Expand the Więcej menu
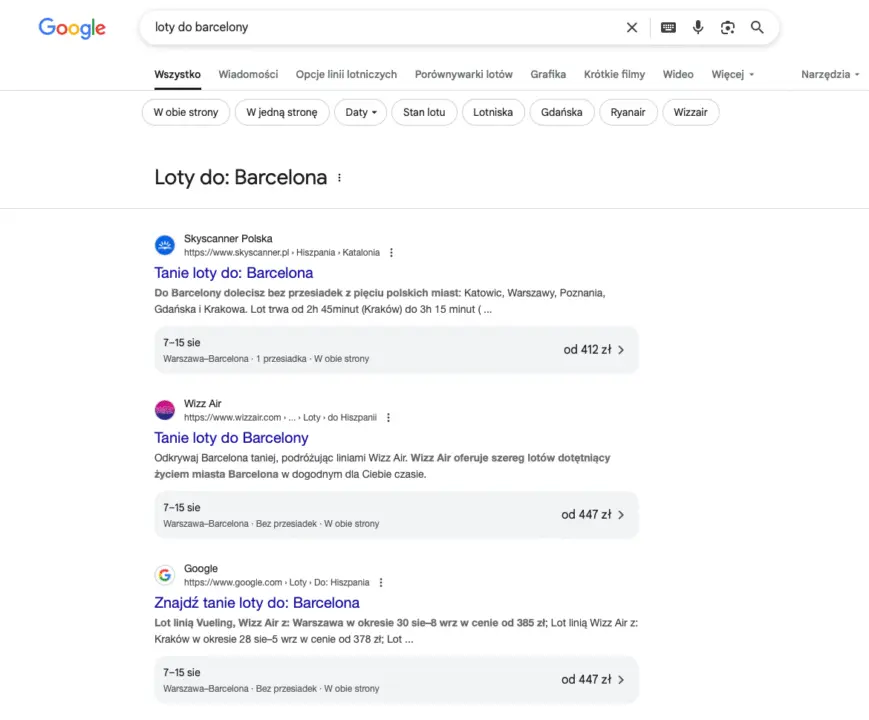Image resolution: width=869 pixels, height=720 pixels. pos(733,74)
